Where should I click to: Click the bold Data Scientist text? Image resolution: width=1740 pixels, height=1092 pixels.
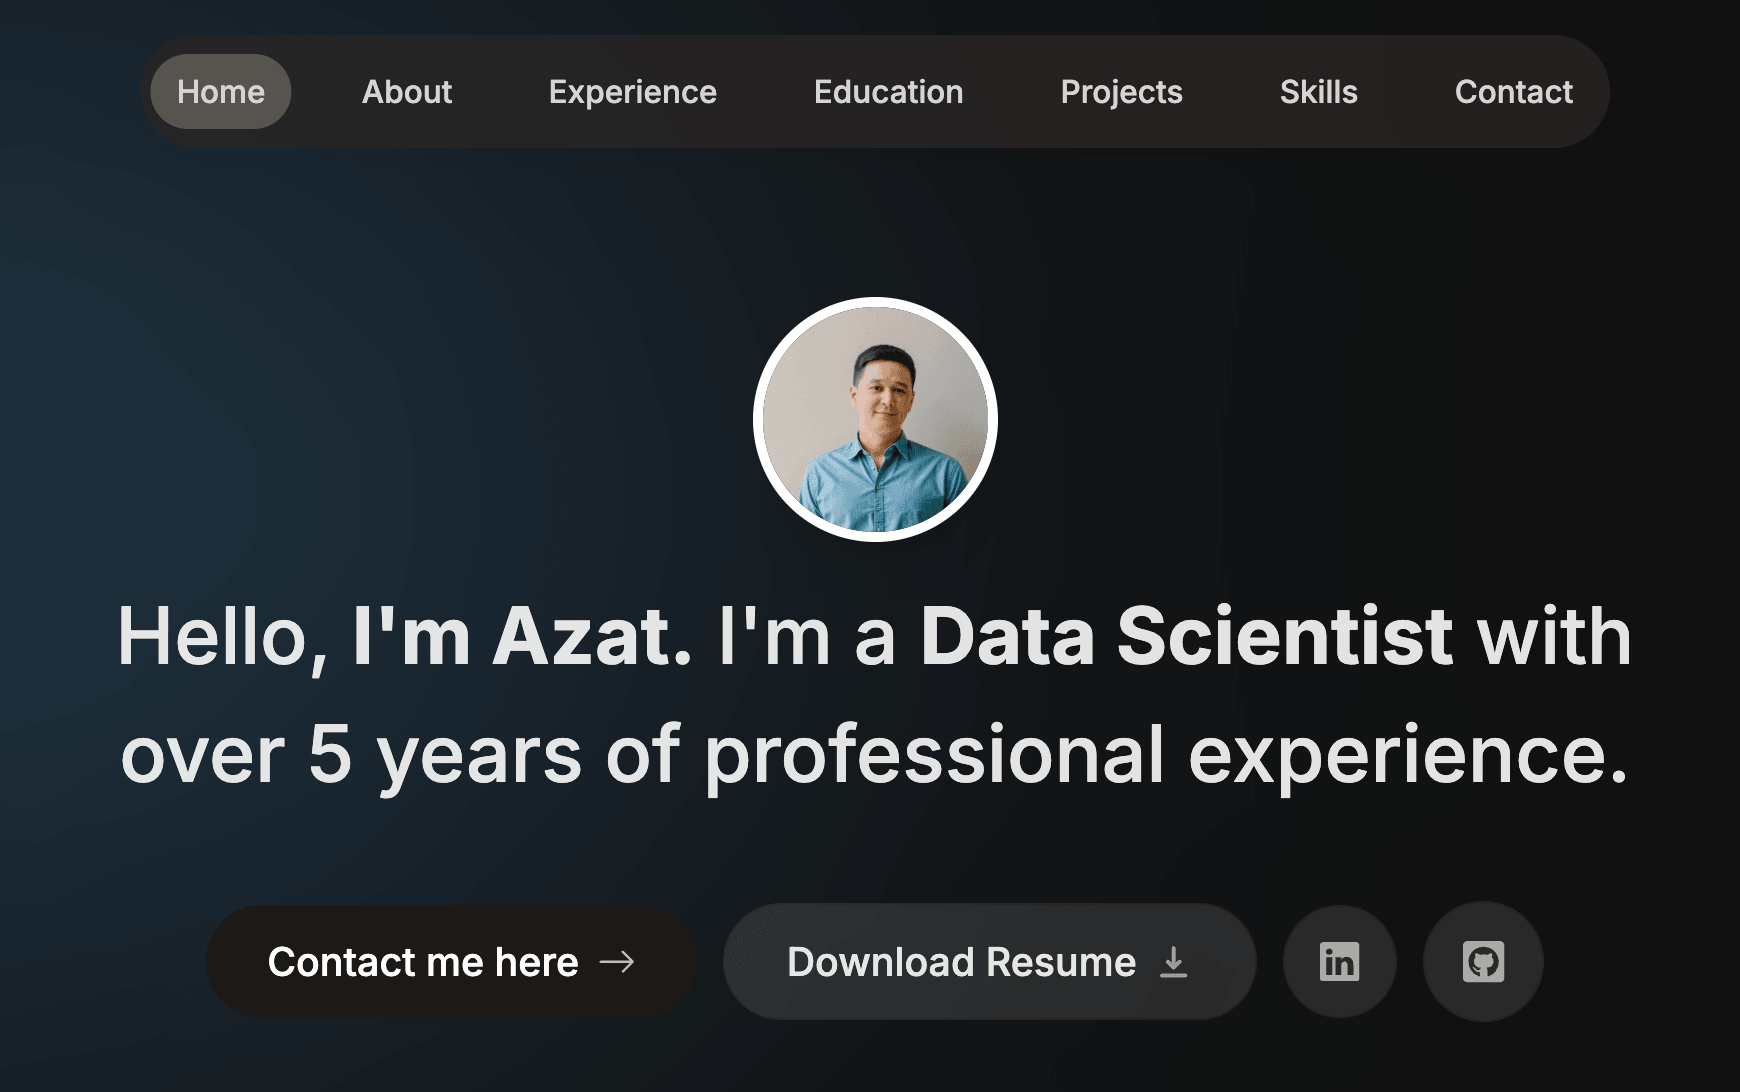(1186, 636)
